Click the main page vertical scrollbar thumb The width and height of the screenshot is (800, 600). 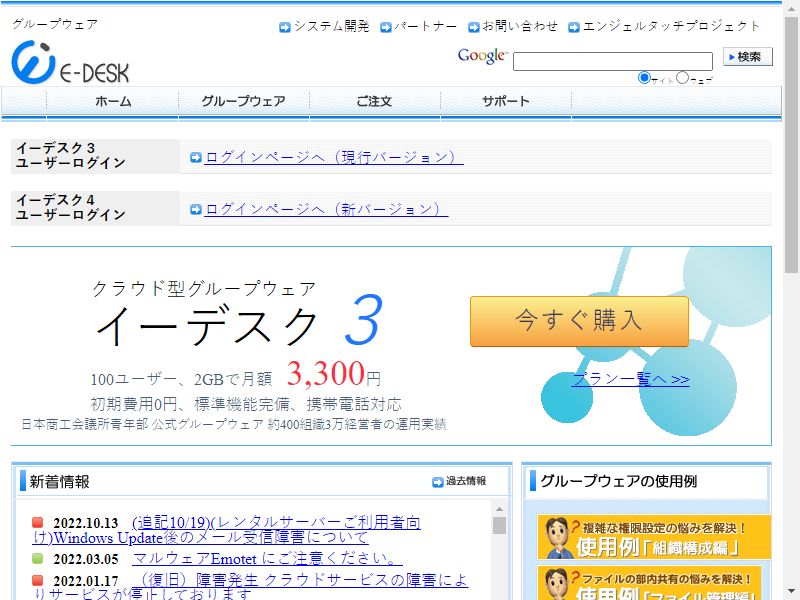coord(791,144)
